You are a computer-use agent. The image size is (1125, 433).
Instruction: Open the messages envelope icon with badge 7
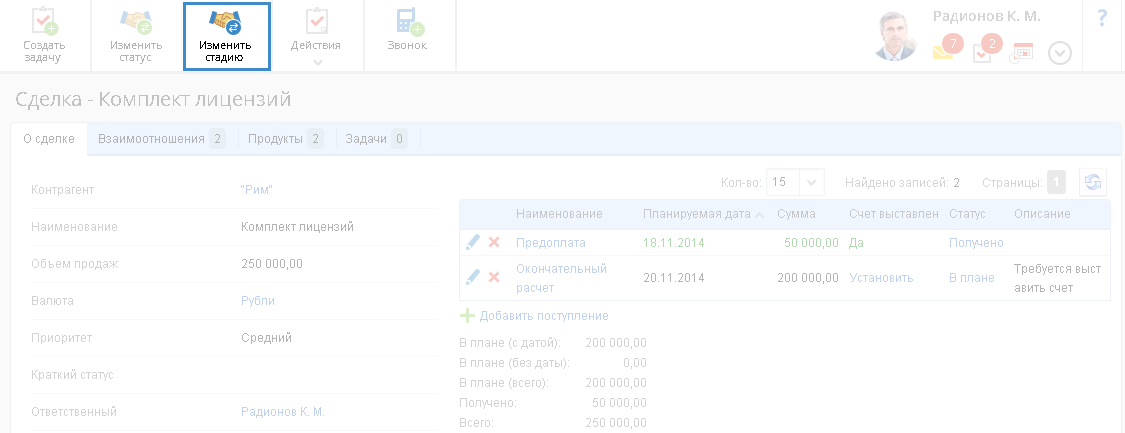click(944, 51)
